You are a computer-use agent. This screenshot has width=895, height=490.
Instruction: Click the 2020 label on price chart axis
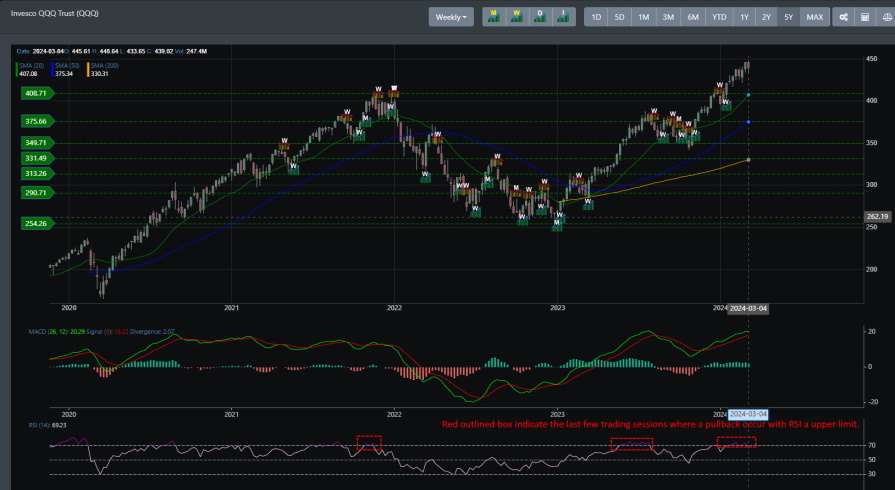click(x=68, y=308)
